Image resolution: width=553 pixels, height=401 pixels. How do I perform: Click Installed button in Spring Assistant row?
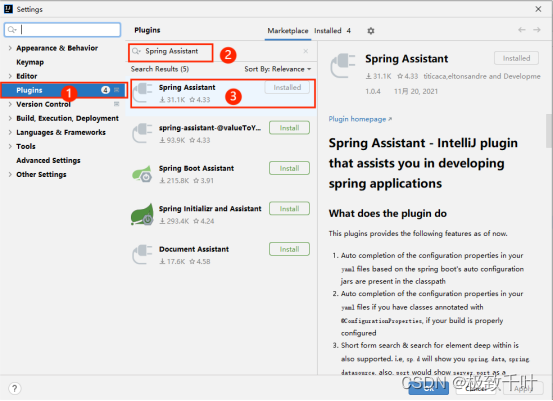287,87
